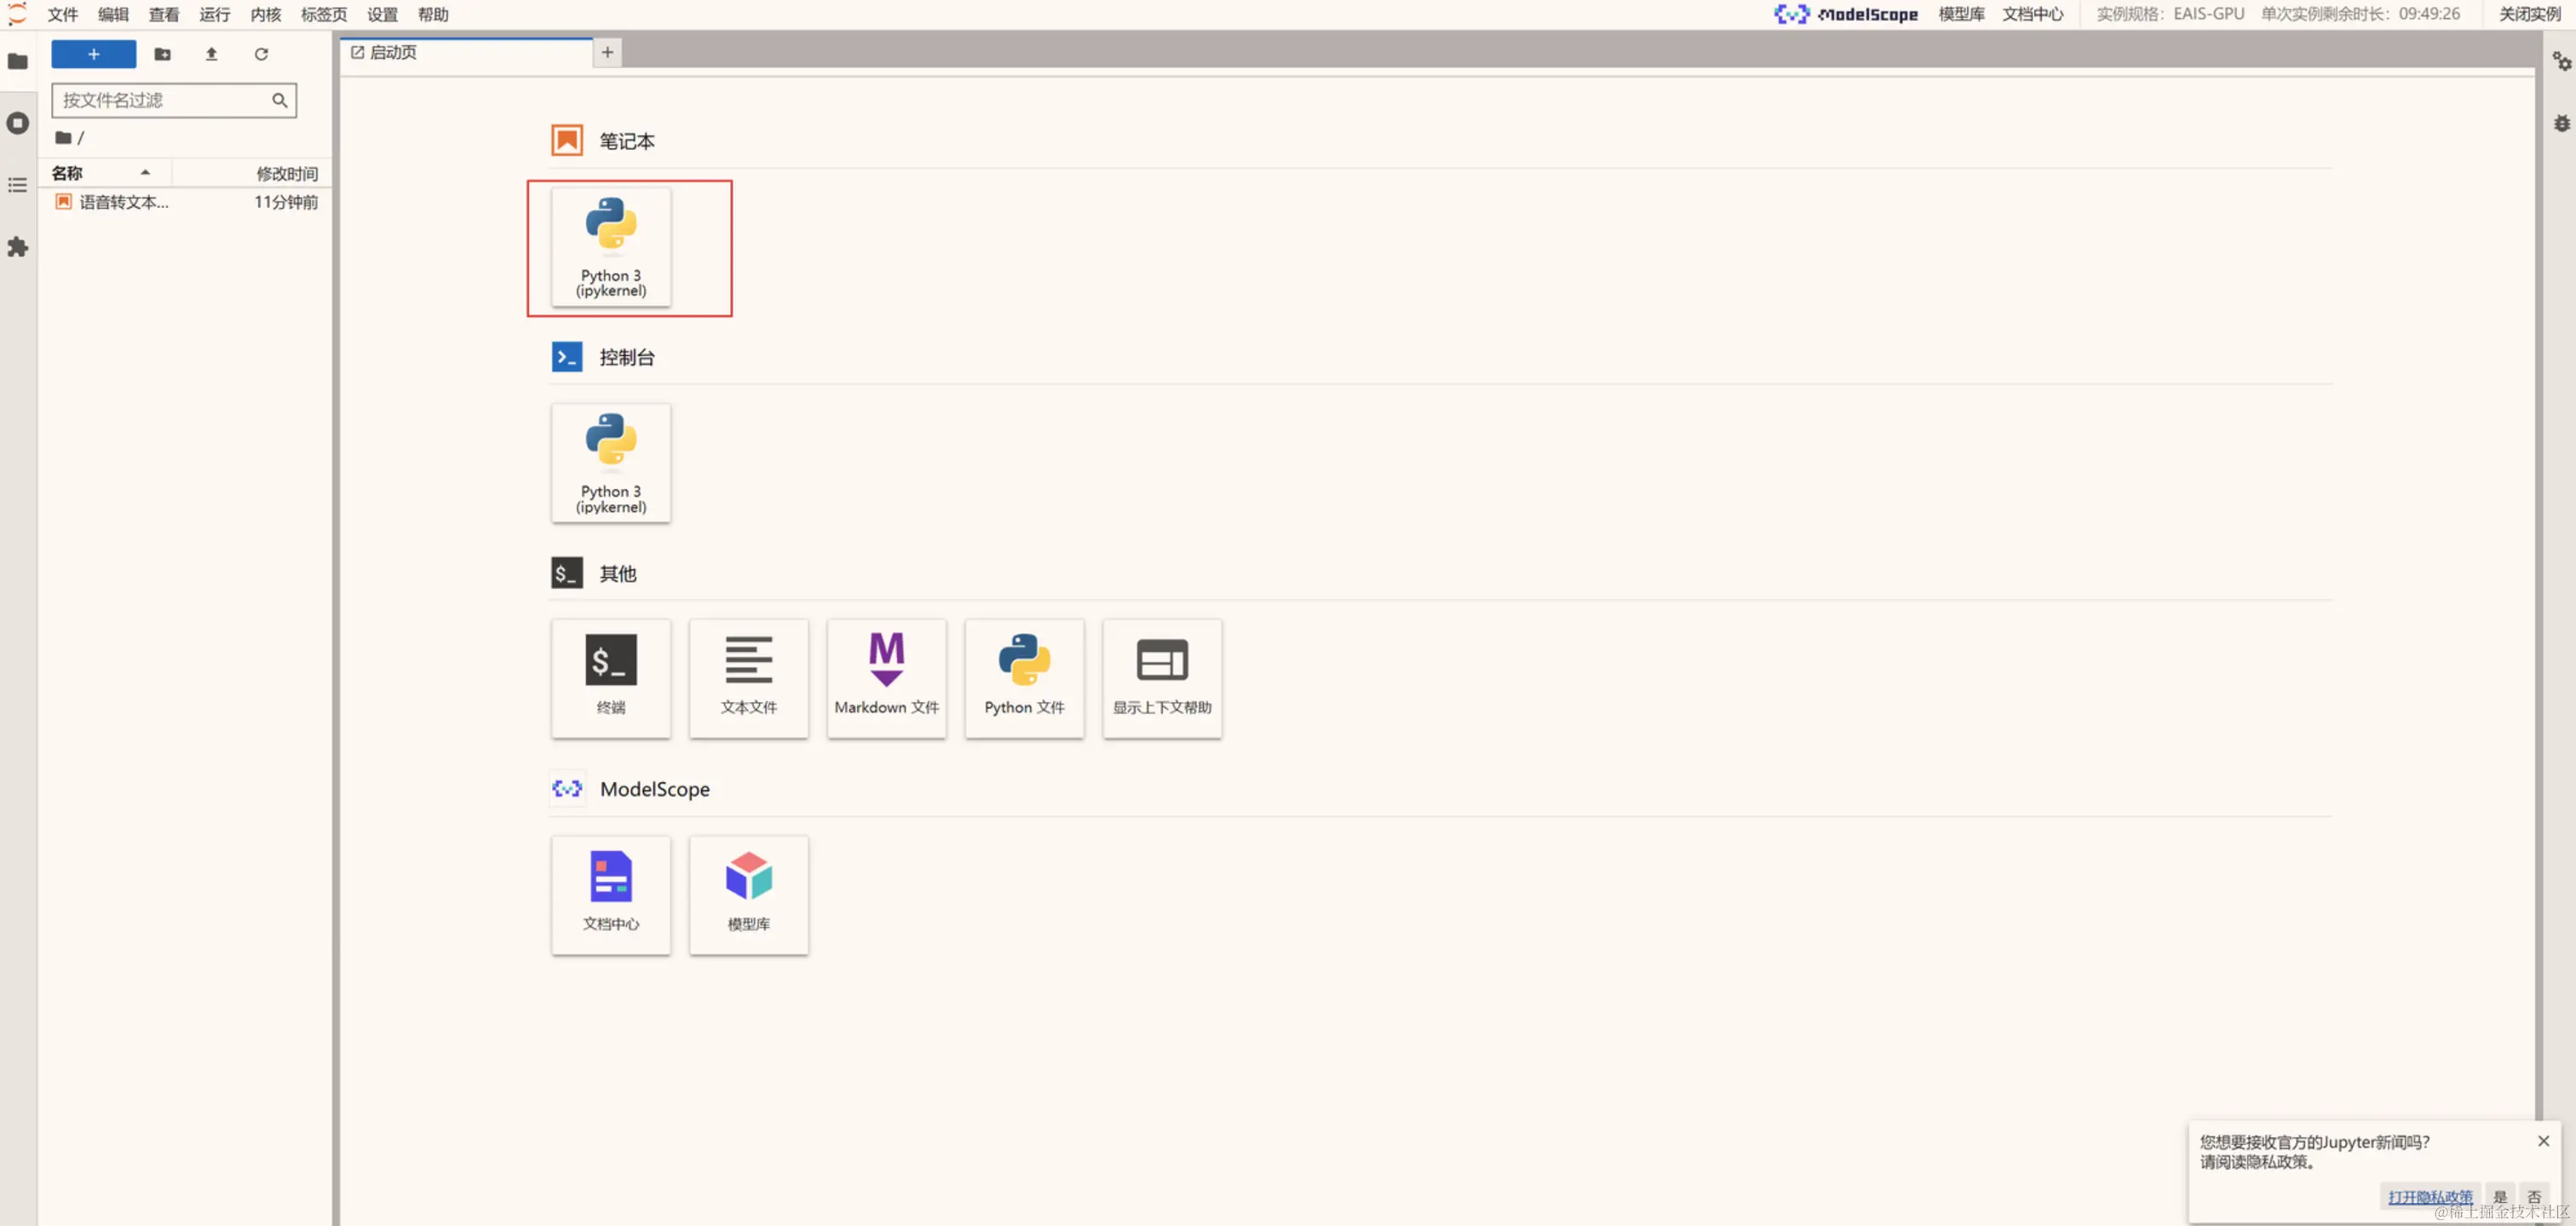This screenshot has height=1226, width=2576.
Task: Add a new tab with plus button
Action: click(607, 53)
